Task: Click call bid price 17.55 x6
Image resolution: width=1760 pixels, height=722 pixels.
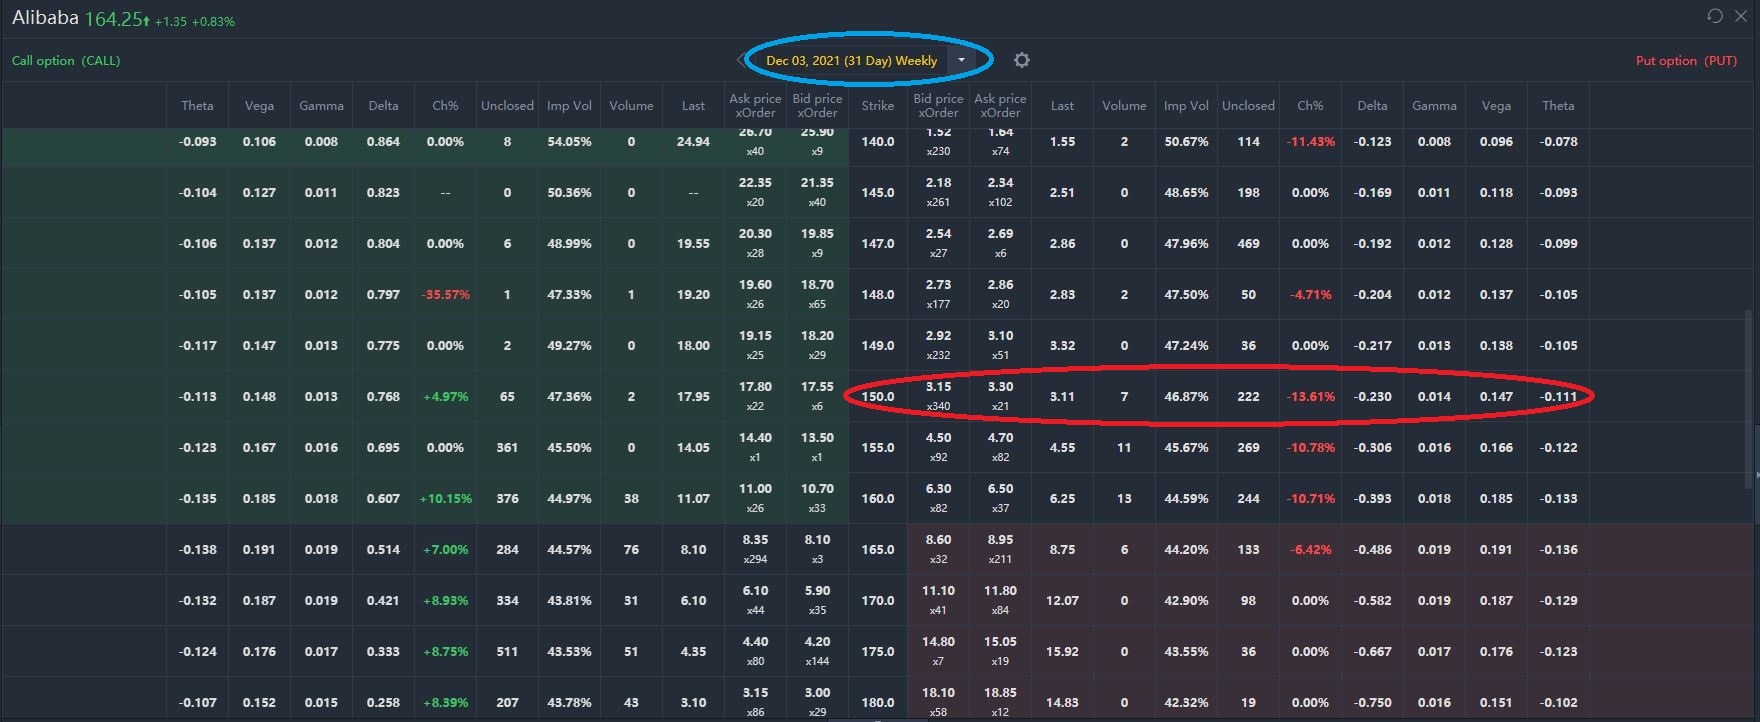Action: click(x=817, y=396)
